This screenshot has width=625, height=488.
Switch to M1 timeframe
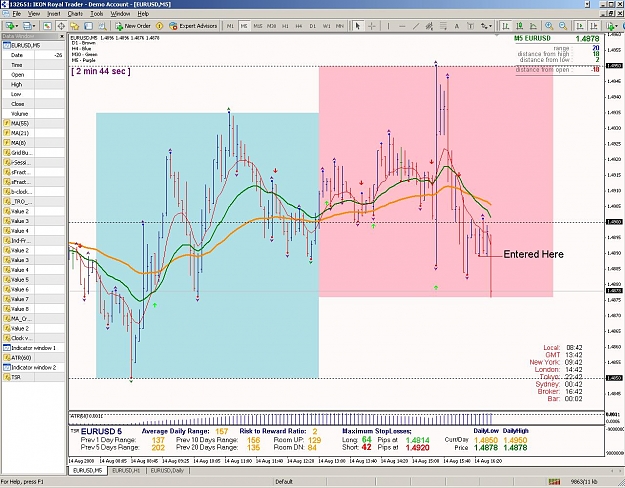230,26
